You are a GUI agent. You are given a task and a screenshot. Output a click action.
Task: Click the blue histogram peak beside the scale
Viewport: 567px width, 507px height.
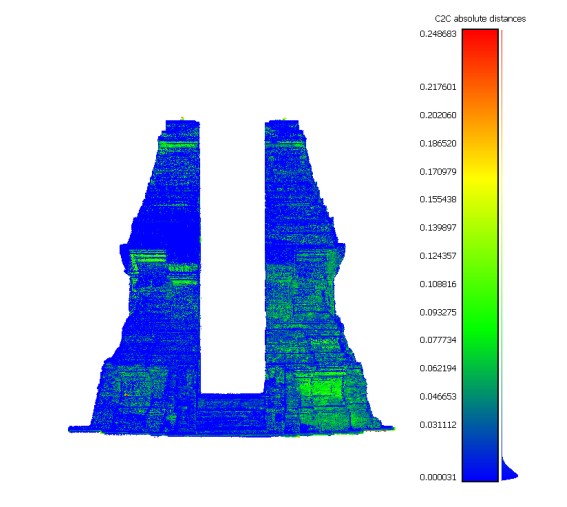coord(509,472)
